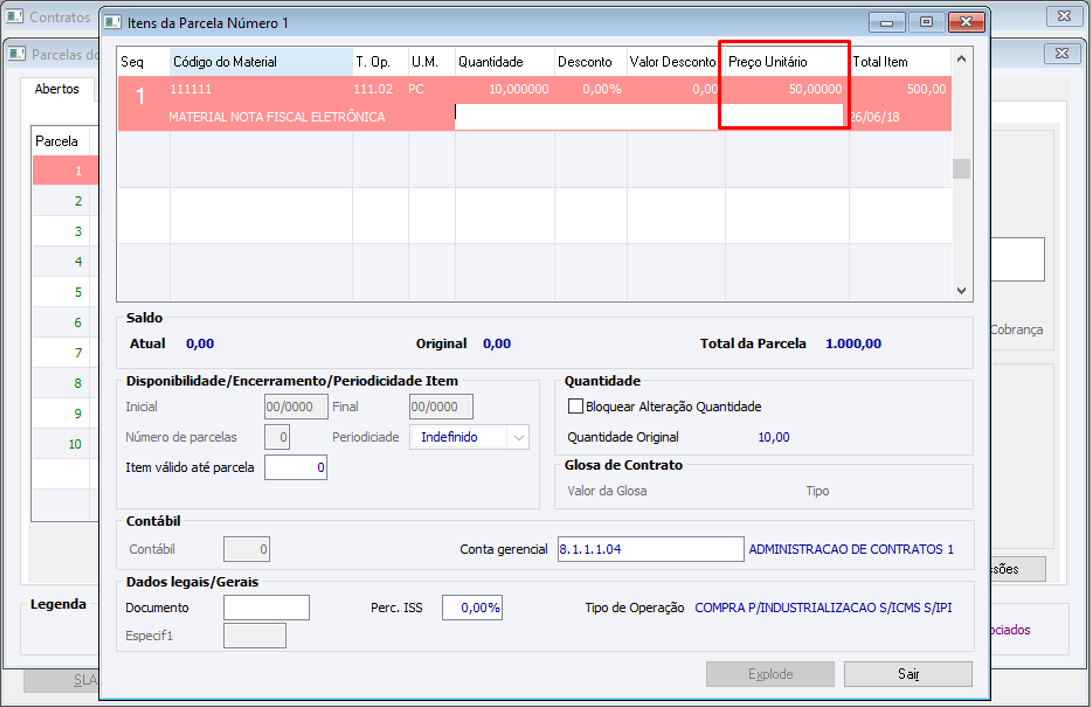This screenshot has width=1091, height=707.
Task: Click the Itens da Parcela window icon
Action: coord(113,22)
